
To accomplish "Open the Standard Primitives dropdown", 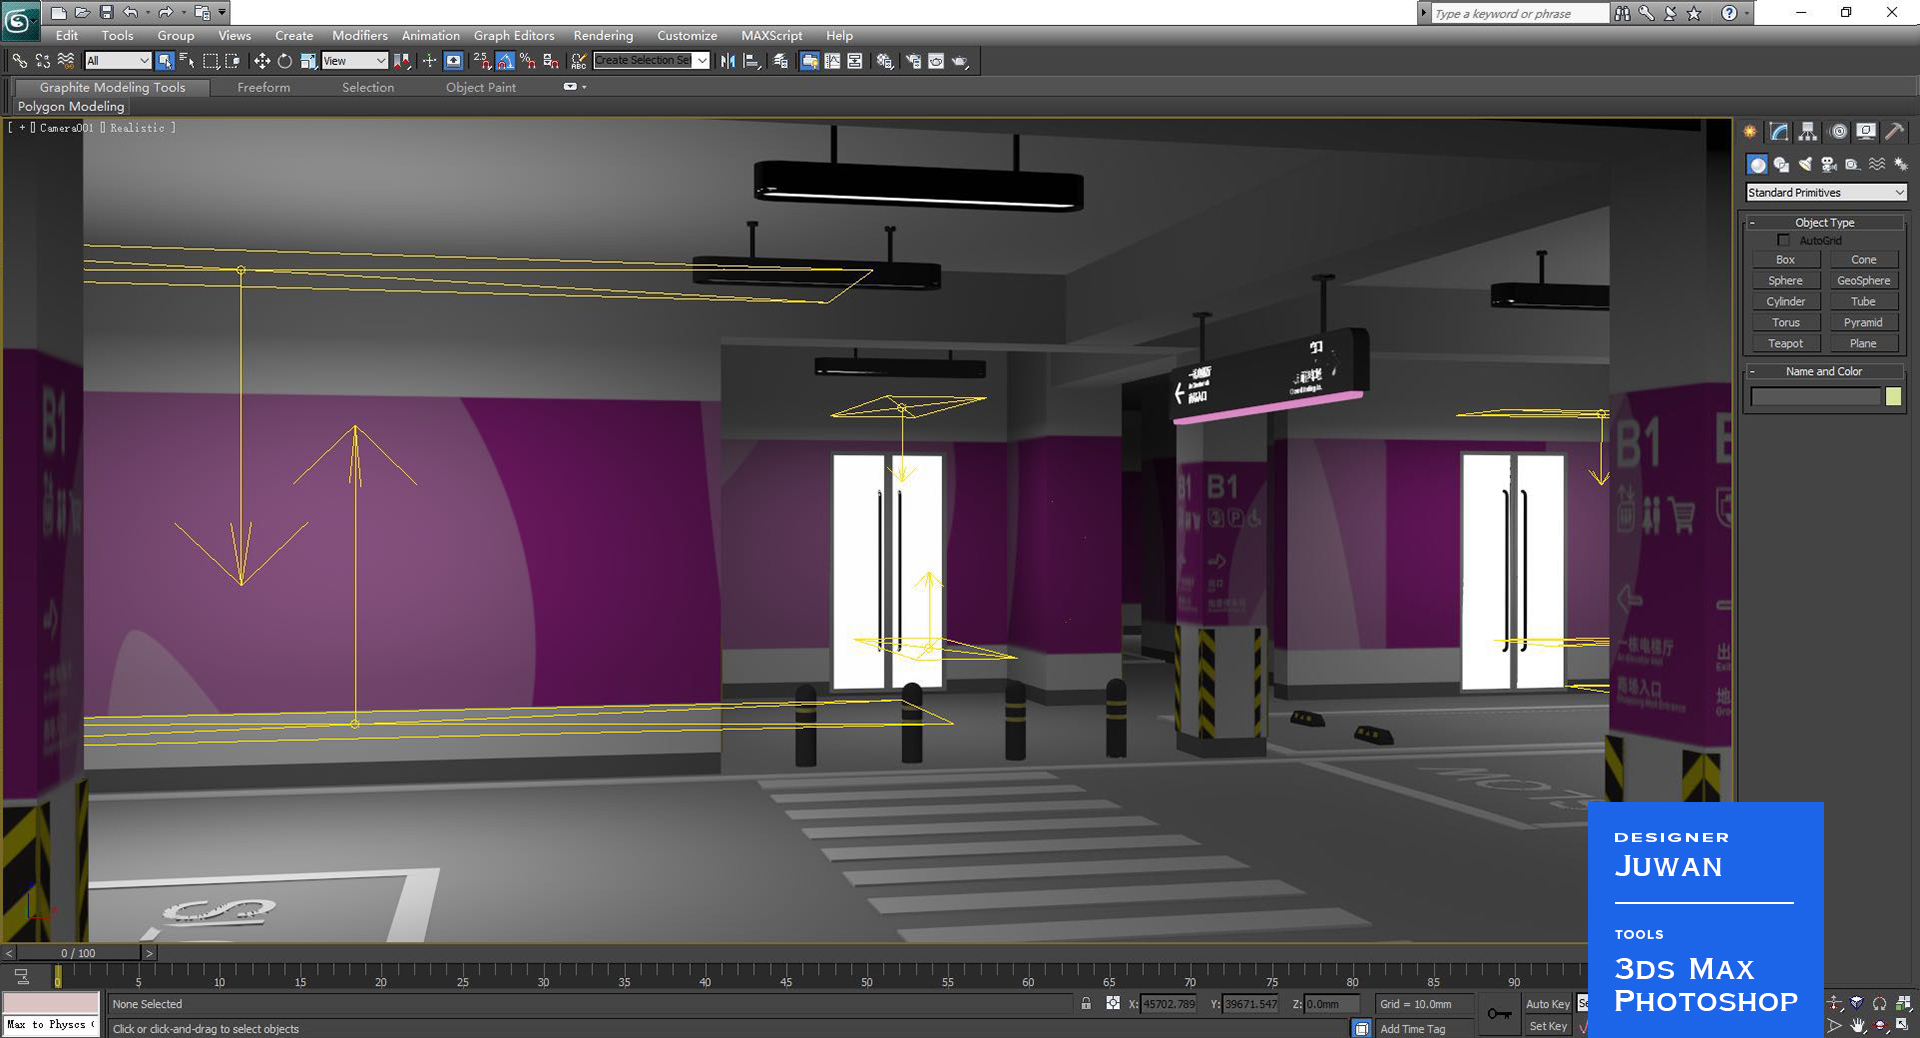I will pos(1825,192).
